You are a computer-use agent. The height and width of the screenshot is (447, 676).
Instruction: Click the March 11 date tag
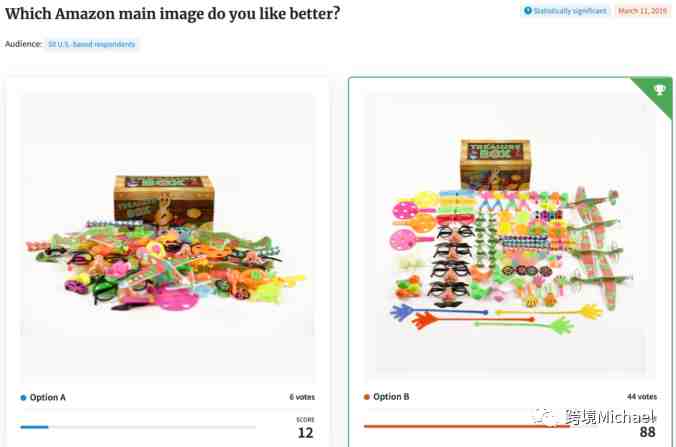tap(642, 11)
